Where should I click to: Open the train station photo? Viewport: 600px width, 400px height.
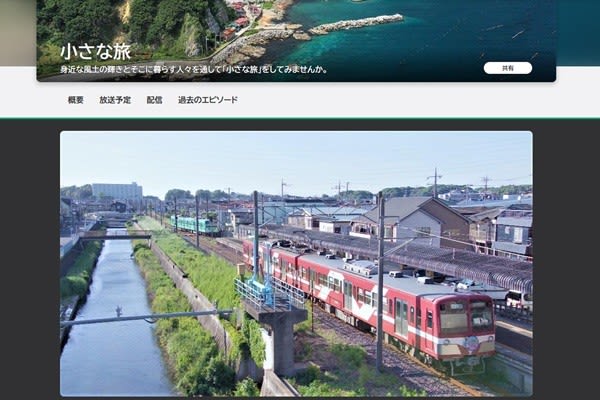296,263
